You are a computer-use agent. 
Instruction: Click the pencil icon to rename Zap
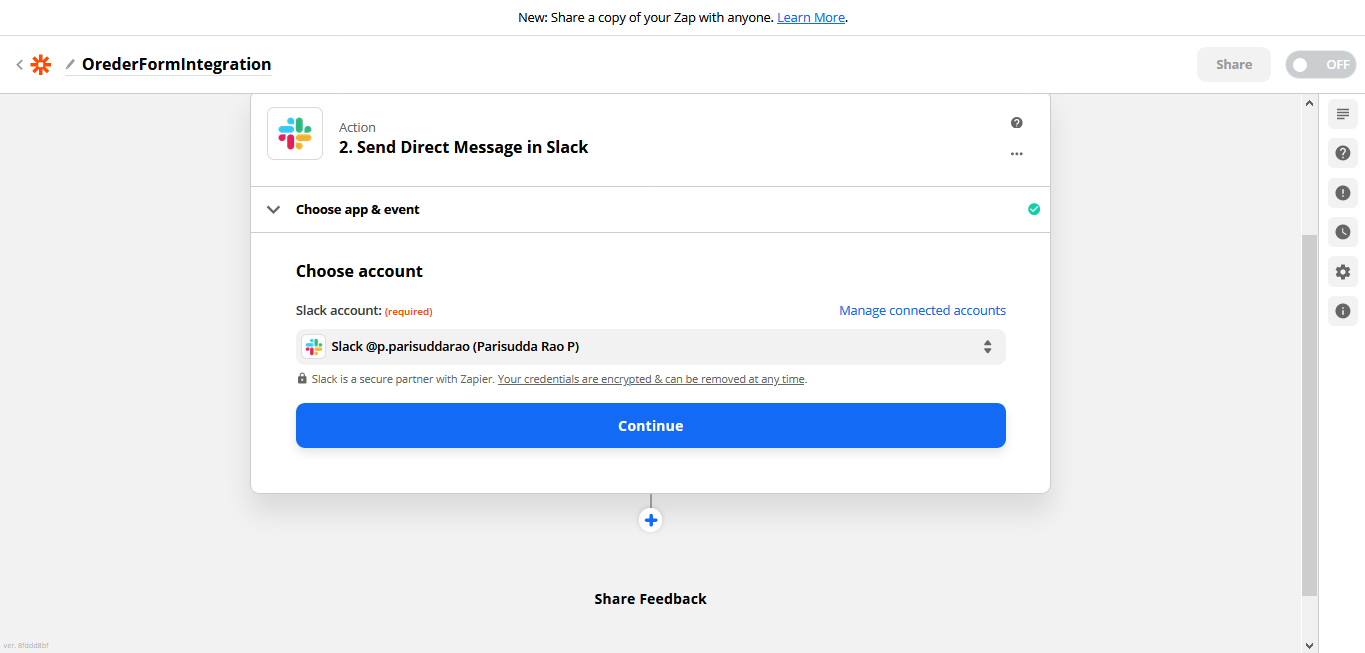[x=70, y=65]
